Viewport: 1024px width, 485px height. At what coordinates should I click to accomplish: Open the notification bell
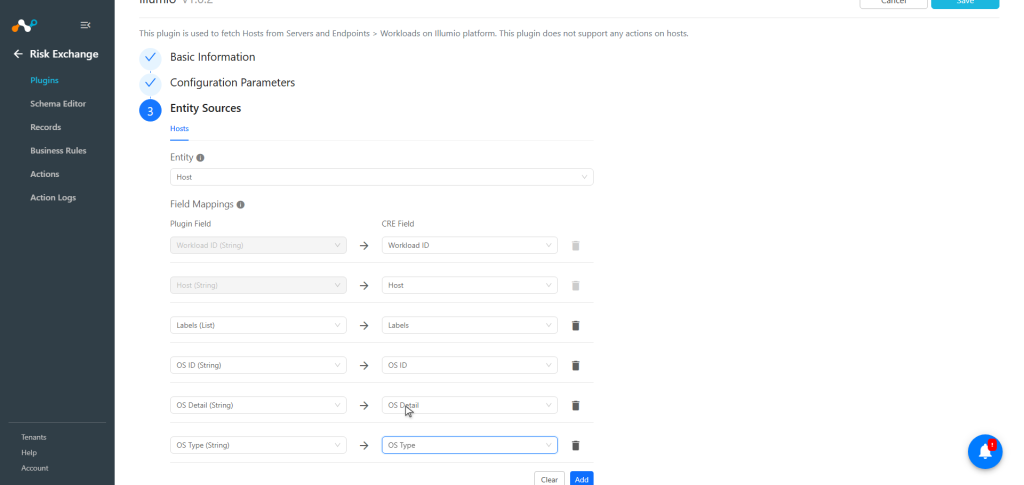[x=985, y=452]
